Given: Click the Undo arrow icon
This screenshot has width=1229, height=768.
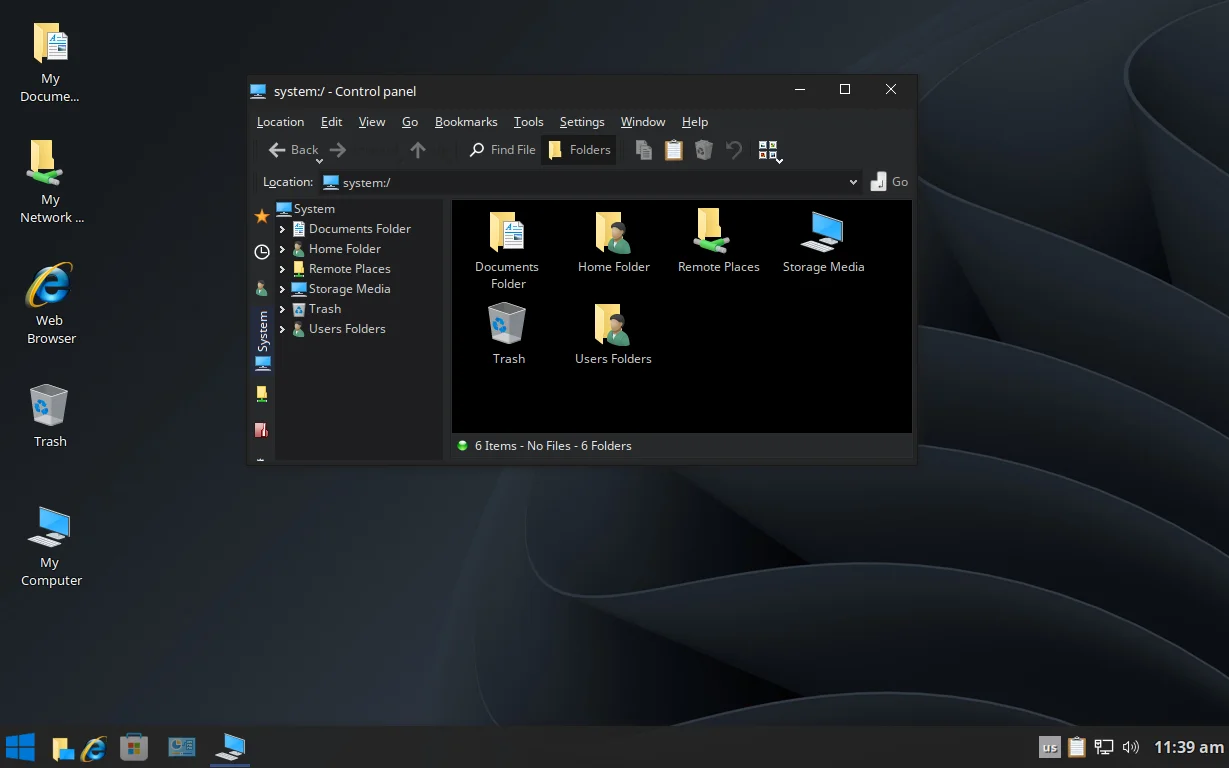Looking at the screenshot, I should point(733,149).
